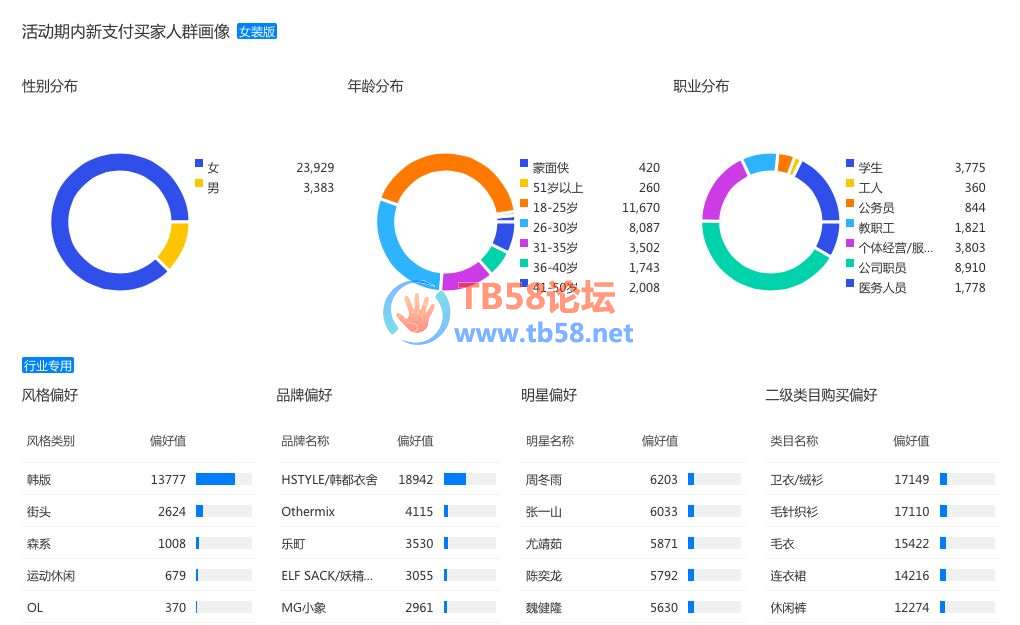This screenshot has height=625, width=1020.
Task: Click the yellow male segment of gender donut
Action: pyautogui.click(x=174, y=245)
